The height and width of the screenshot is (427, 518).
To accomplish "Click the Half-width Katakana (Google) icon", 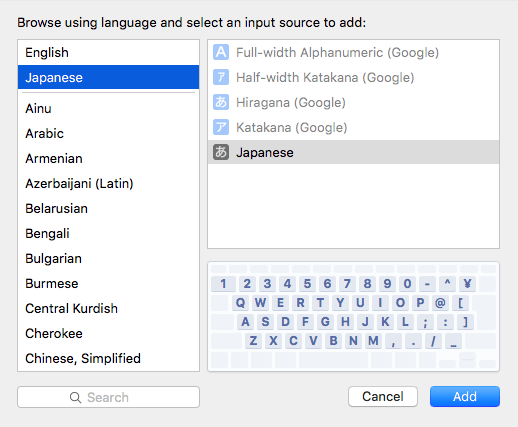I will click(221, 77).
